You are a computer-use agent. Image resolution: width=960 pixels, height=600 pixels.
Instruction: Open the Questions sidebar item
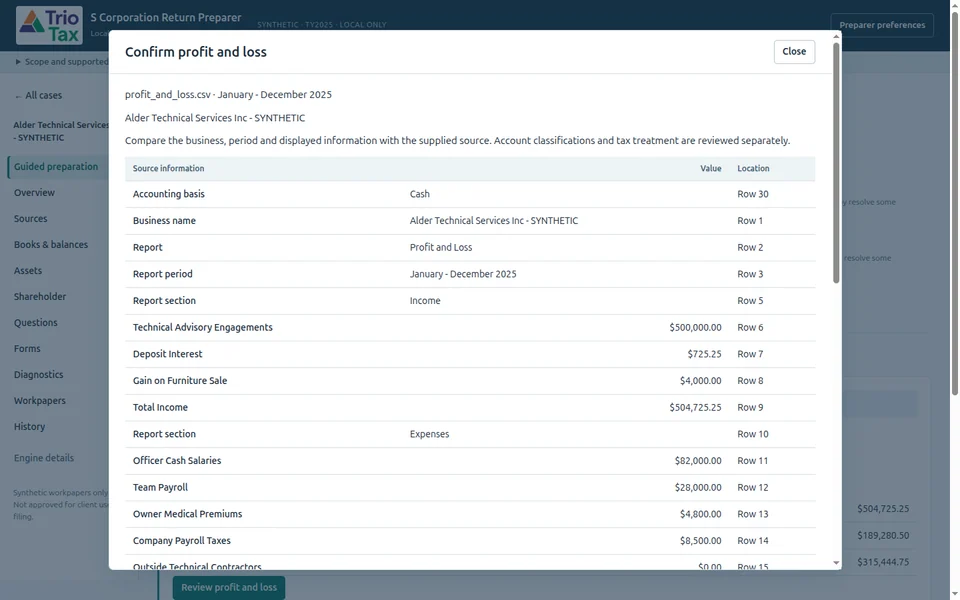click(36, 323)
